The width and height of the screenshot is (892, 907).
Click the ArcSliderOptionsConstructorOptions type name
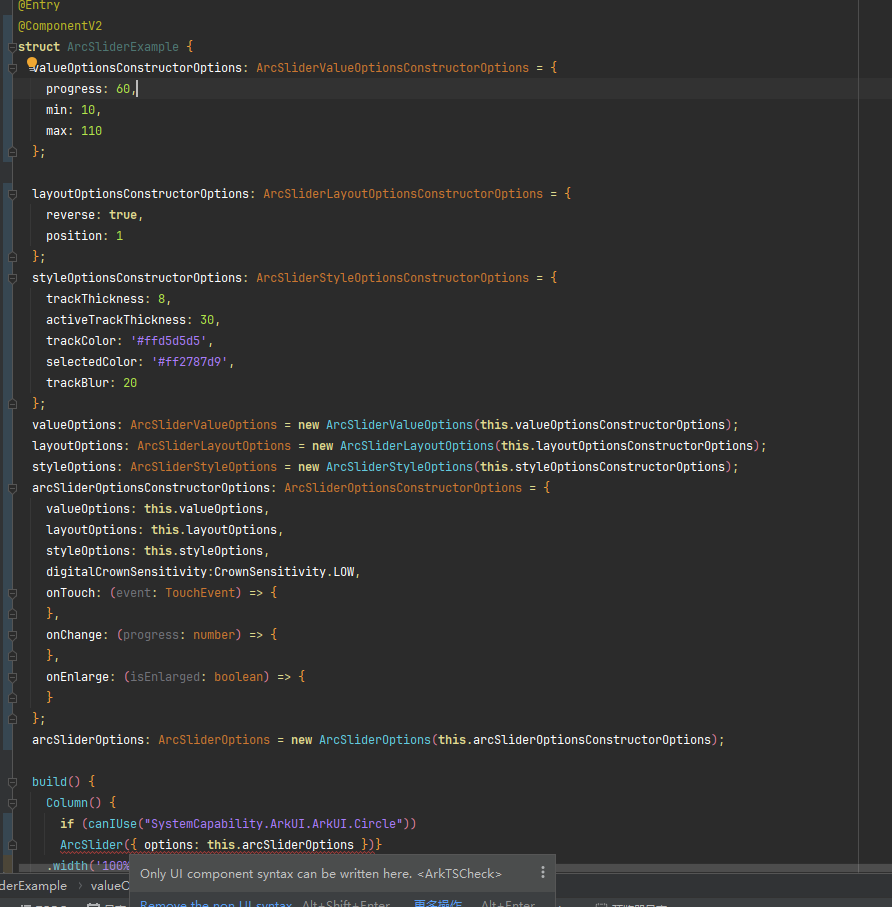(403, 488)
